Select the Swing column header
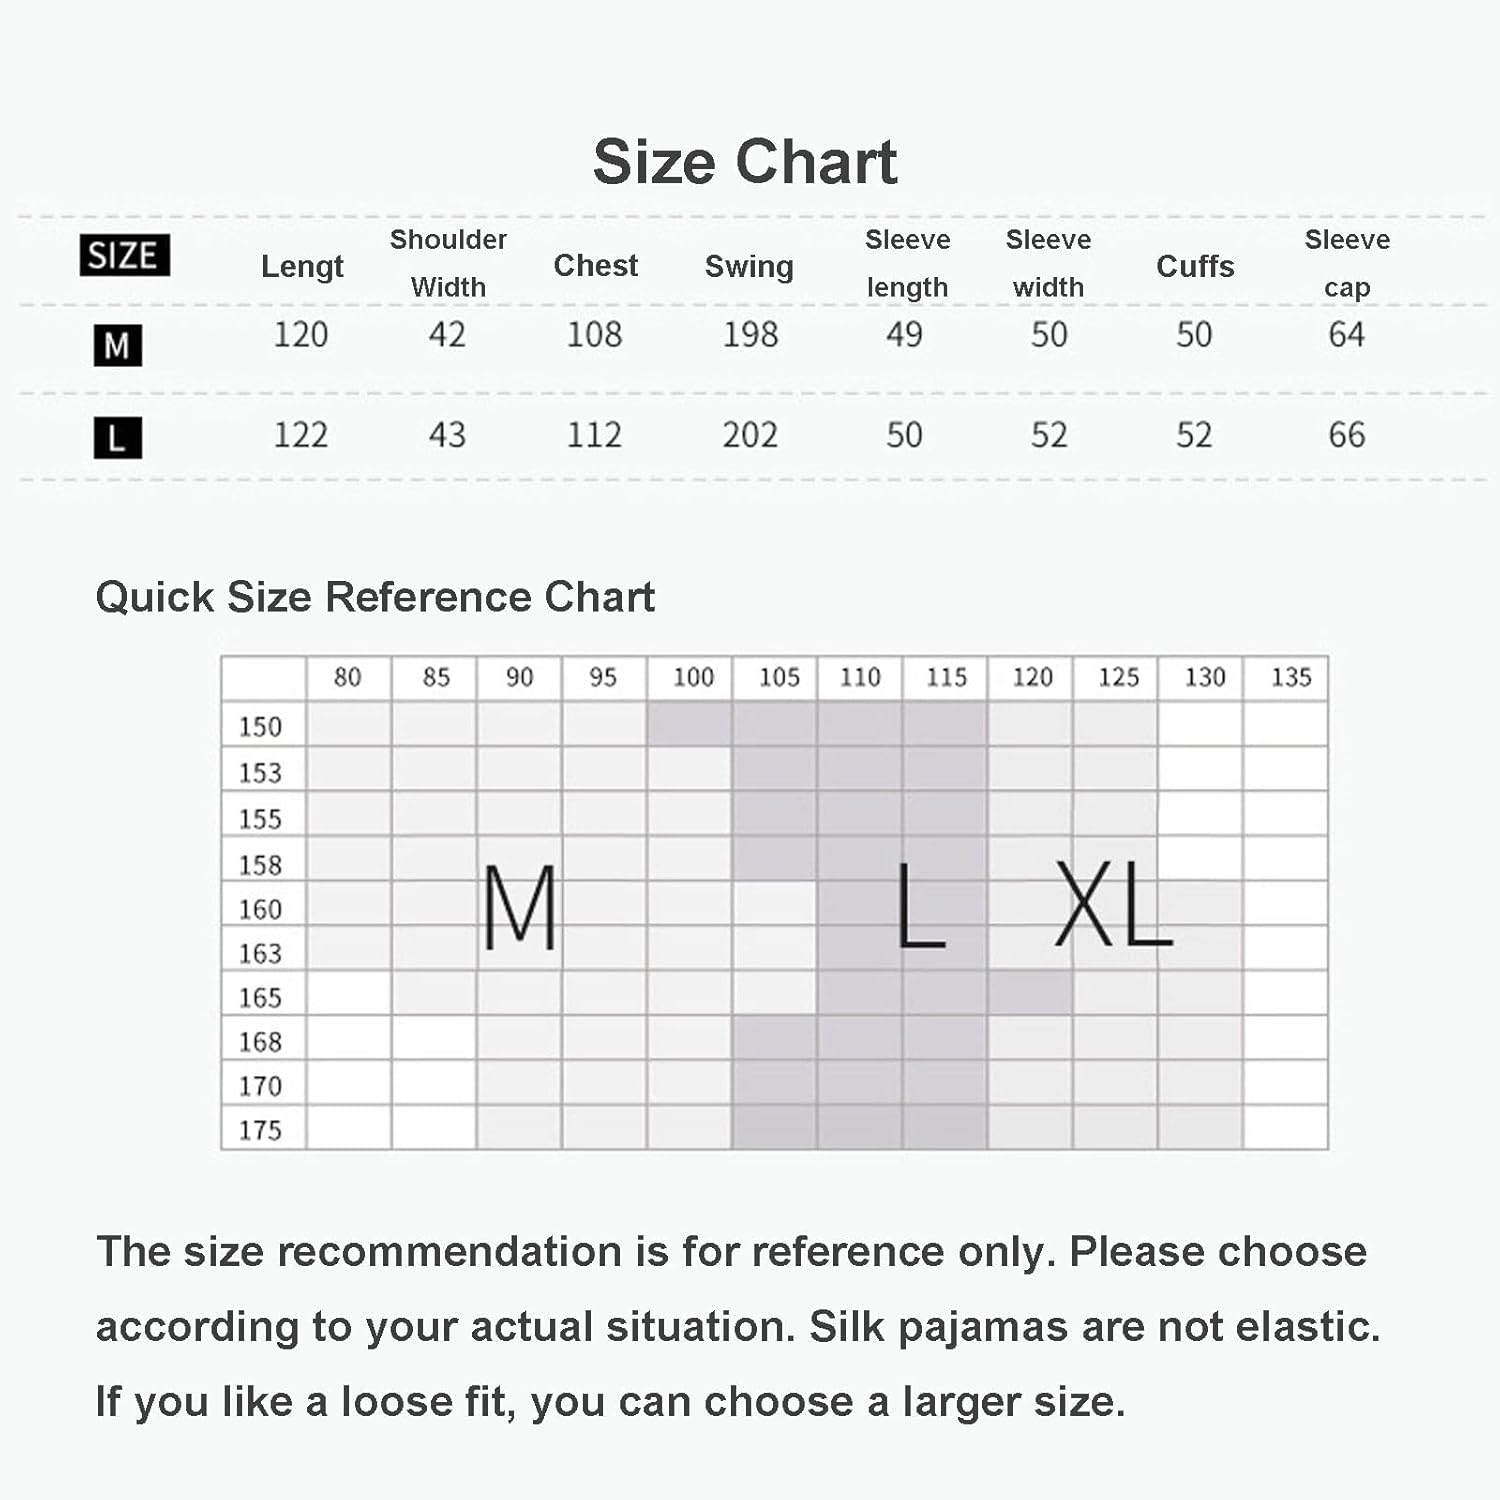This screenshot has width=1500, height=1500. 749,266
